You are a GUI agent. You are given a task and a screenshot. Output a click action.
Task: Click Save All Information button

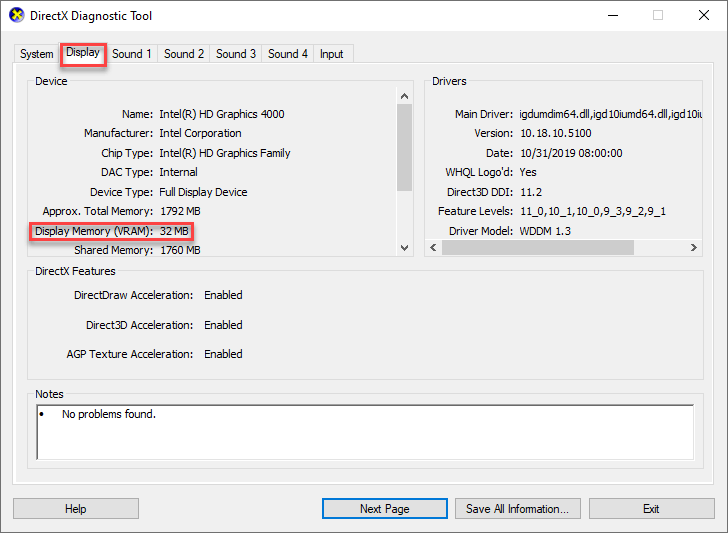click(517, 509)
